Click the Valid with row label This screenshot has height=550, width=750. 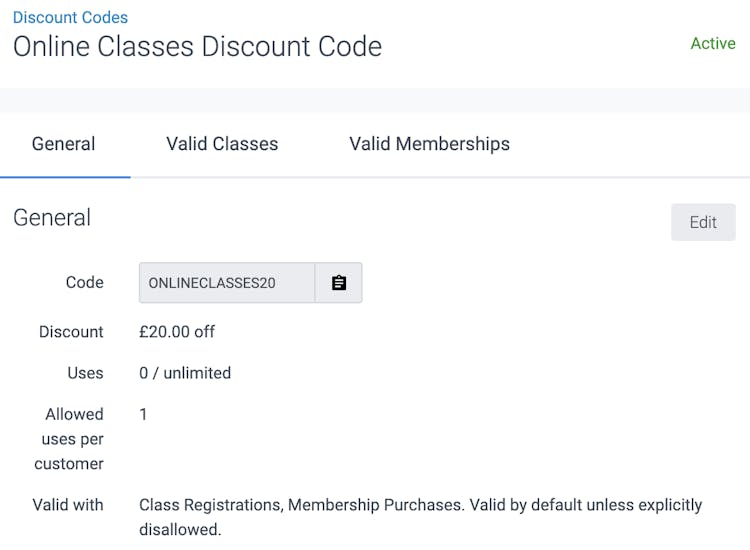(67, 505)
